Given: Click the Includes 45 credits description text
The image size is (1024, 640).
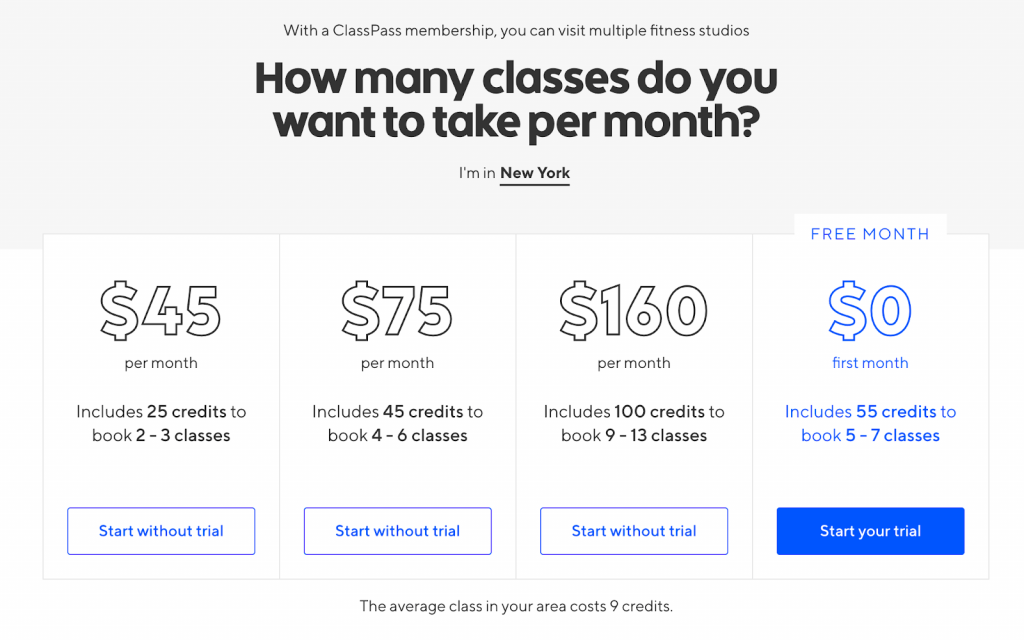Looking at the screenshot, I should click(397, 423).
